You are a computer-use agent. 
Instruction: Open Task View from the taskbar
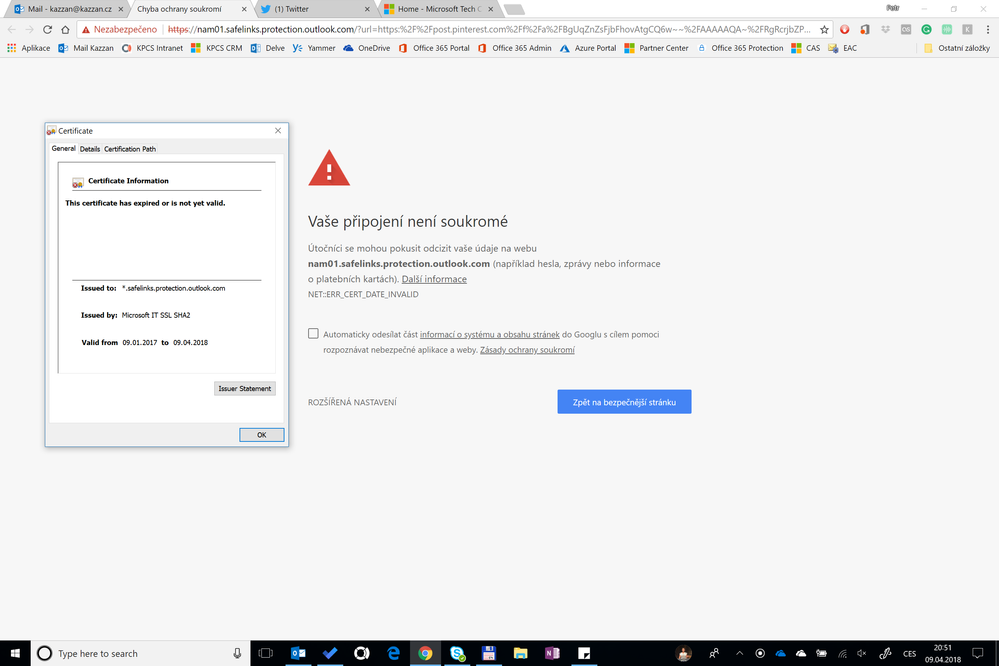pos(266,653)
